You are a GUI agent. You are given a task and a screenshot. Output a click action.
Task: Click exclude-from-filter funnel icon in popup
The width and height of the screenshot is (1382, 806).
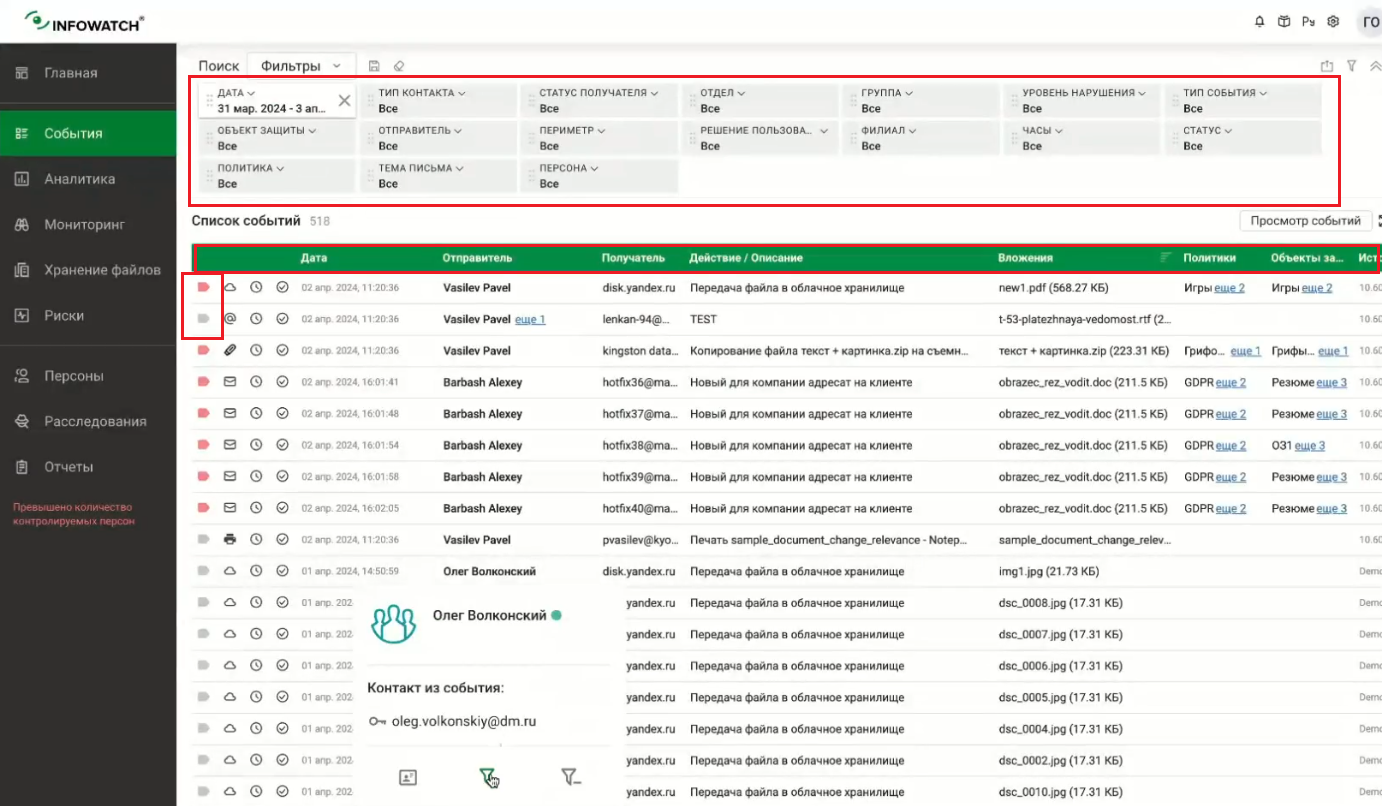[571, 777]
